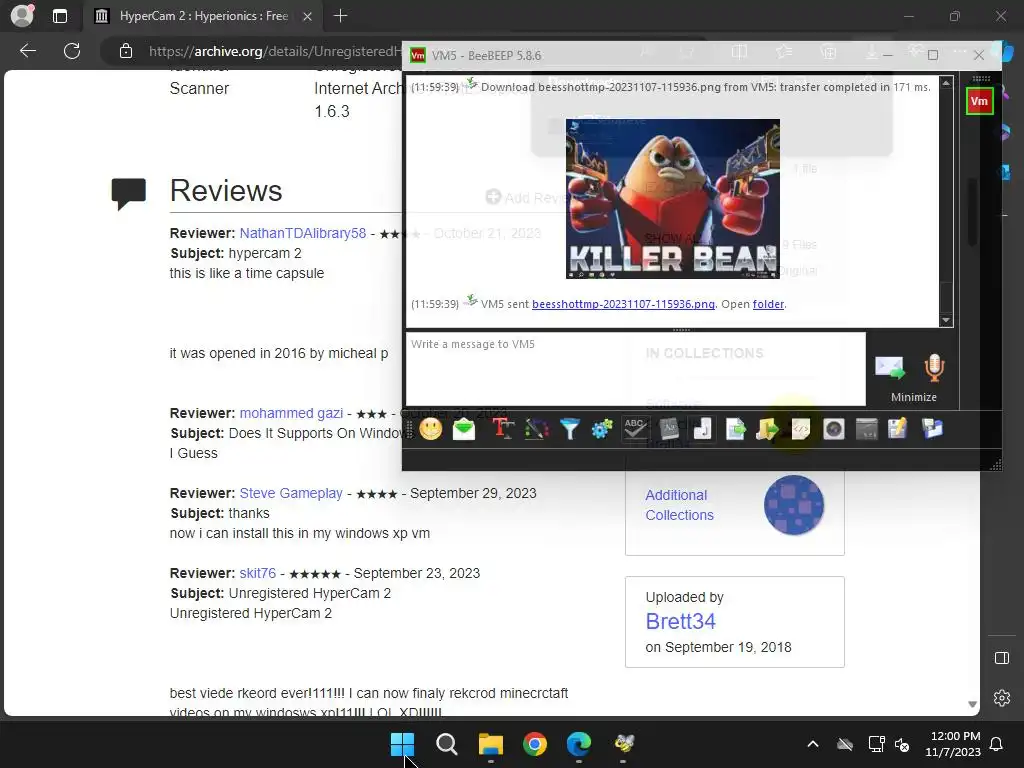Screen dimensions: 1024x768
Task: Click the address bar lock icon
Action: 126,51
